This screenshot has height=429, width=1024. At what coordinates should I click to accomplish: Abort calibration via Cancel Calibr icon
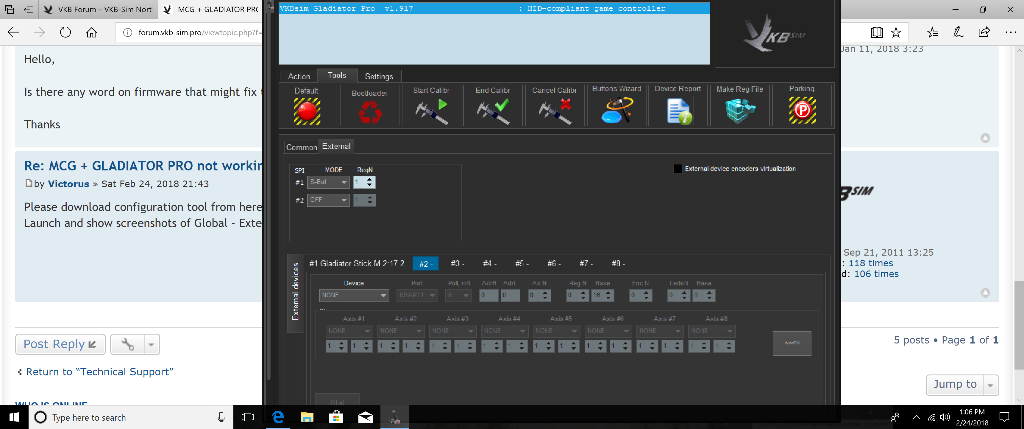(554, 112)
